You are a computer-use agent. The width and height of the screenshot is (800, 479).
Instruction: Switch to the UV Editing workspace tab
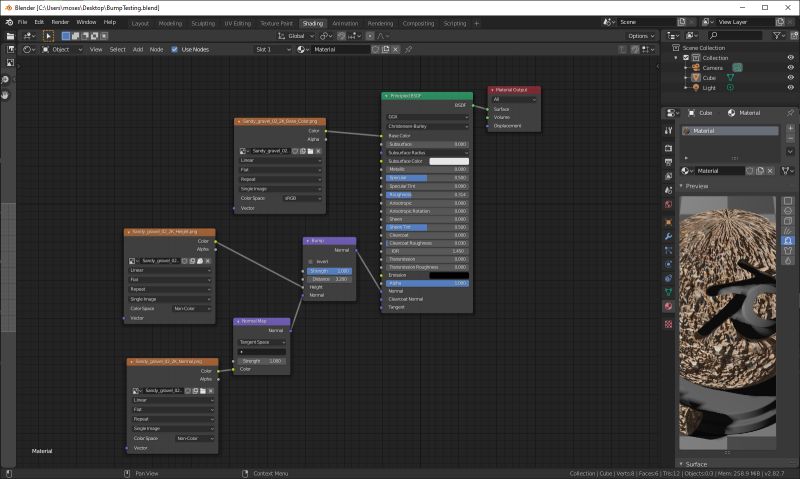pyautogui.click(x=238, y=23)
